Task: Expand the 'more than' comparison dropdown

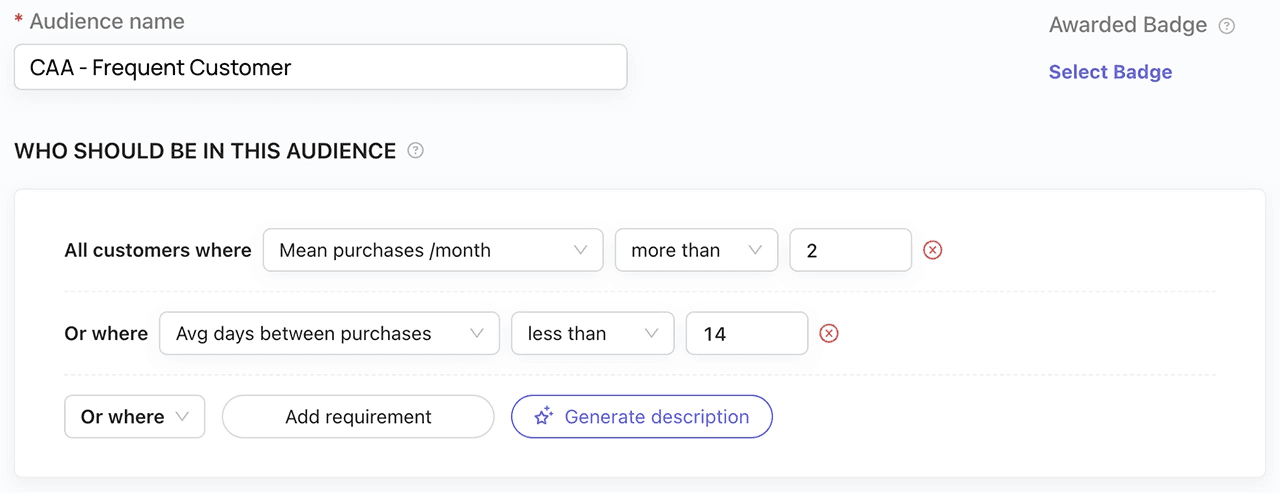Action: click(696, 250)
